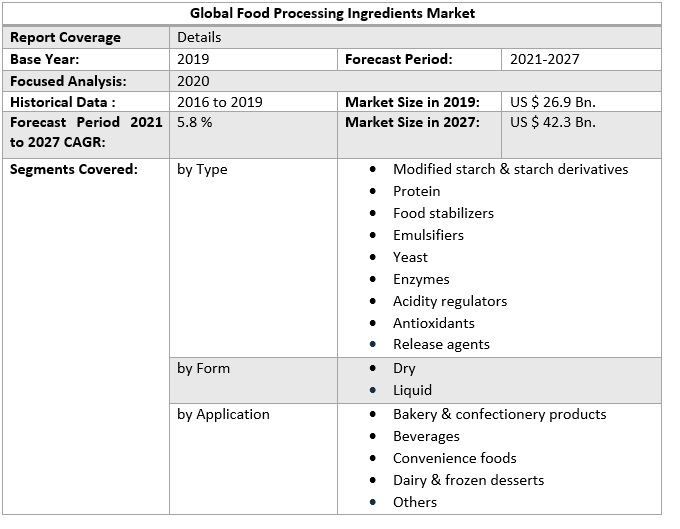
Task: Select Modified starch & starch derivatives item
Action: (x=510, y=169)
